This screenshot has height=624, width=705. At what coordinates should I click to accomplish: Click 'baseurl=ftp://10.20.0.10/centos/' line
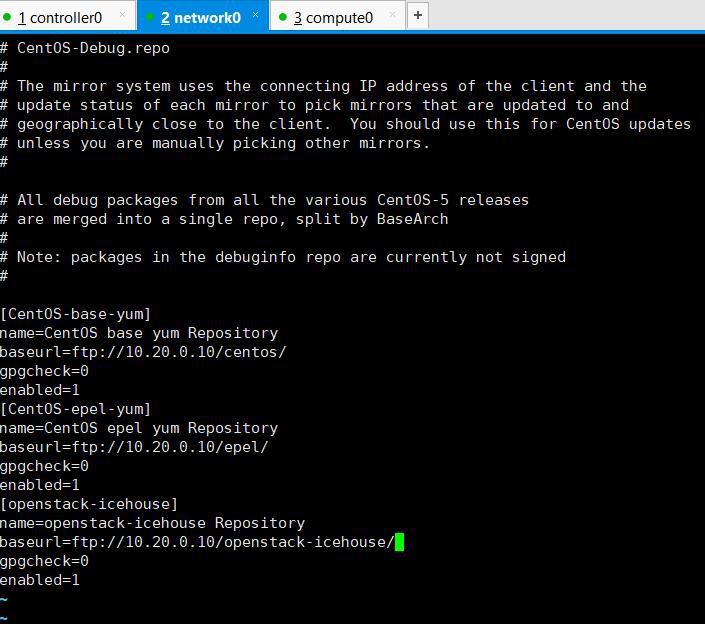click(x=143, y=352)
